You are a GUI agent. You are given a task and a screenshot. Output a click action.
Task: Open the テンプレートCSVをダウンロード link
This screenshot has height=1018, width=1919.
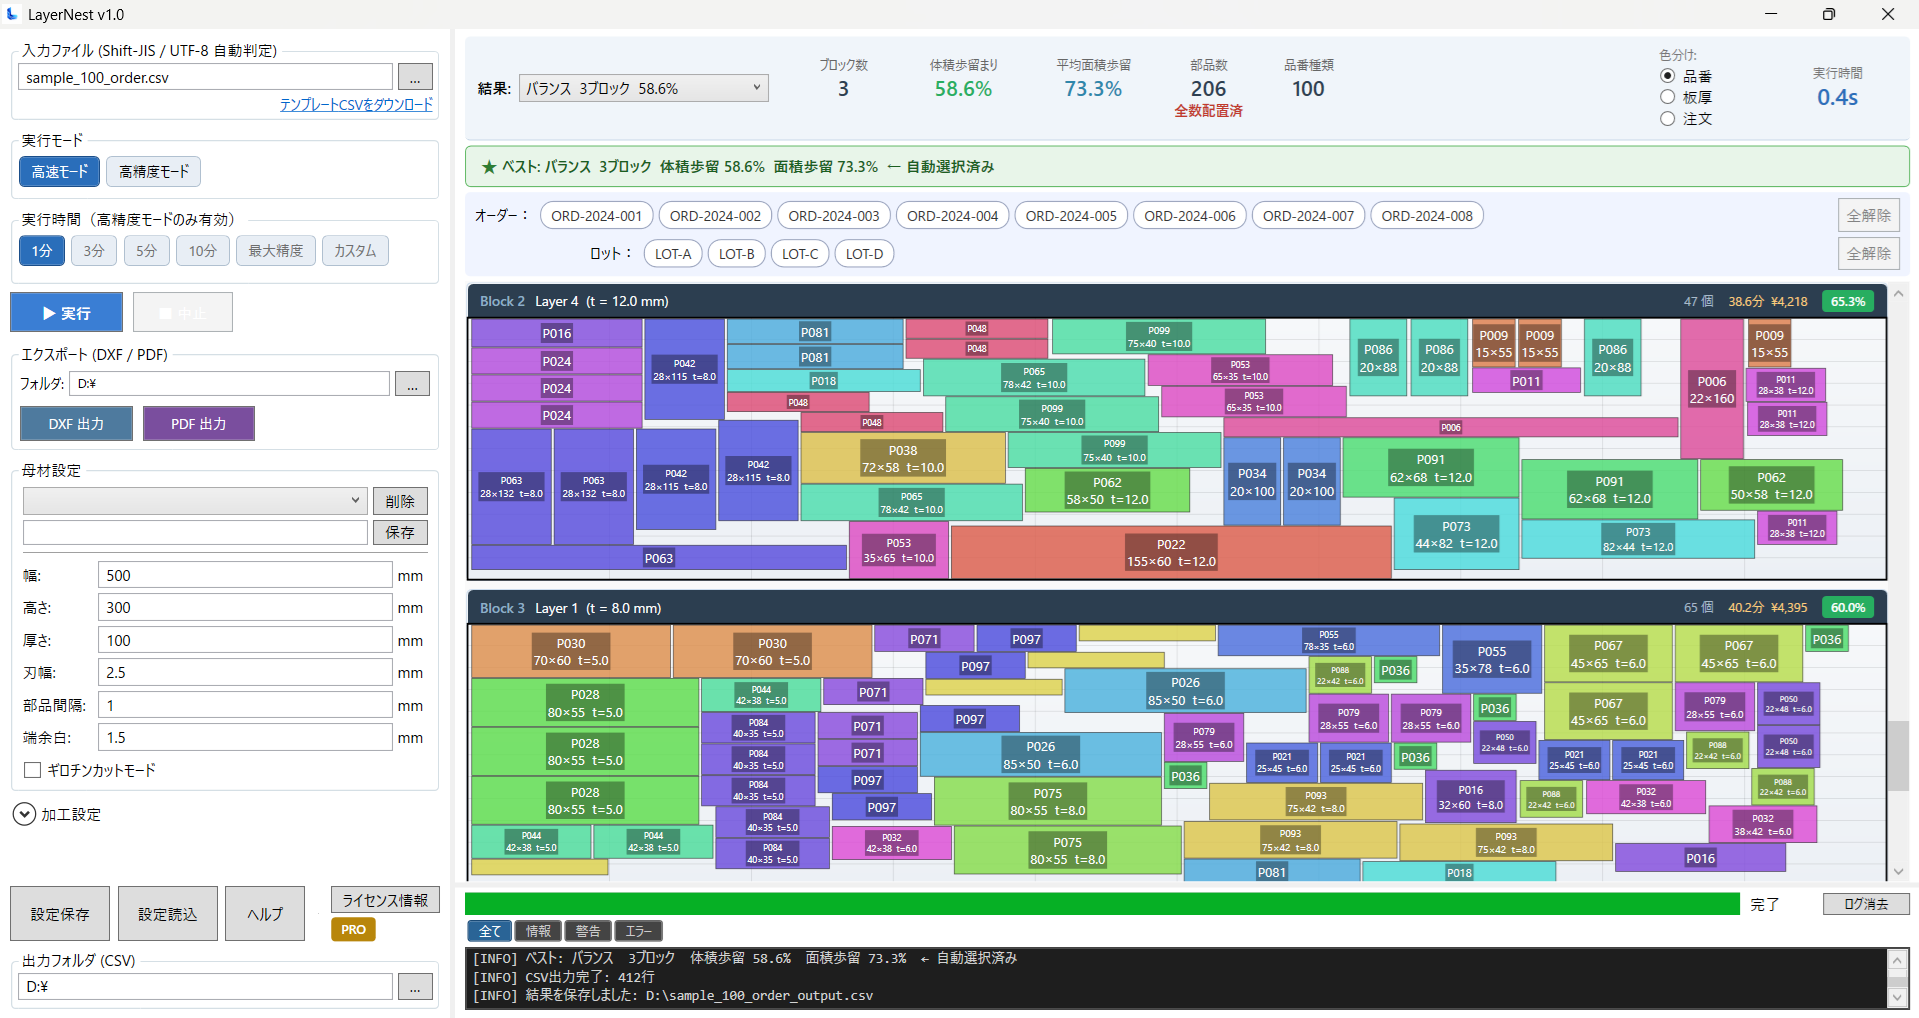pos(355,104)
